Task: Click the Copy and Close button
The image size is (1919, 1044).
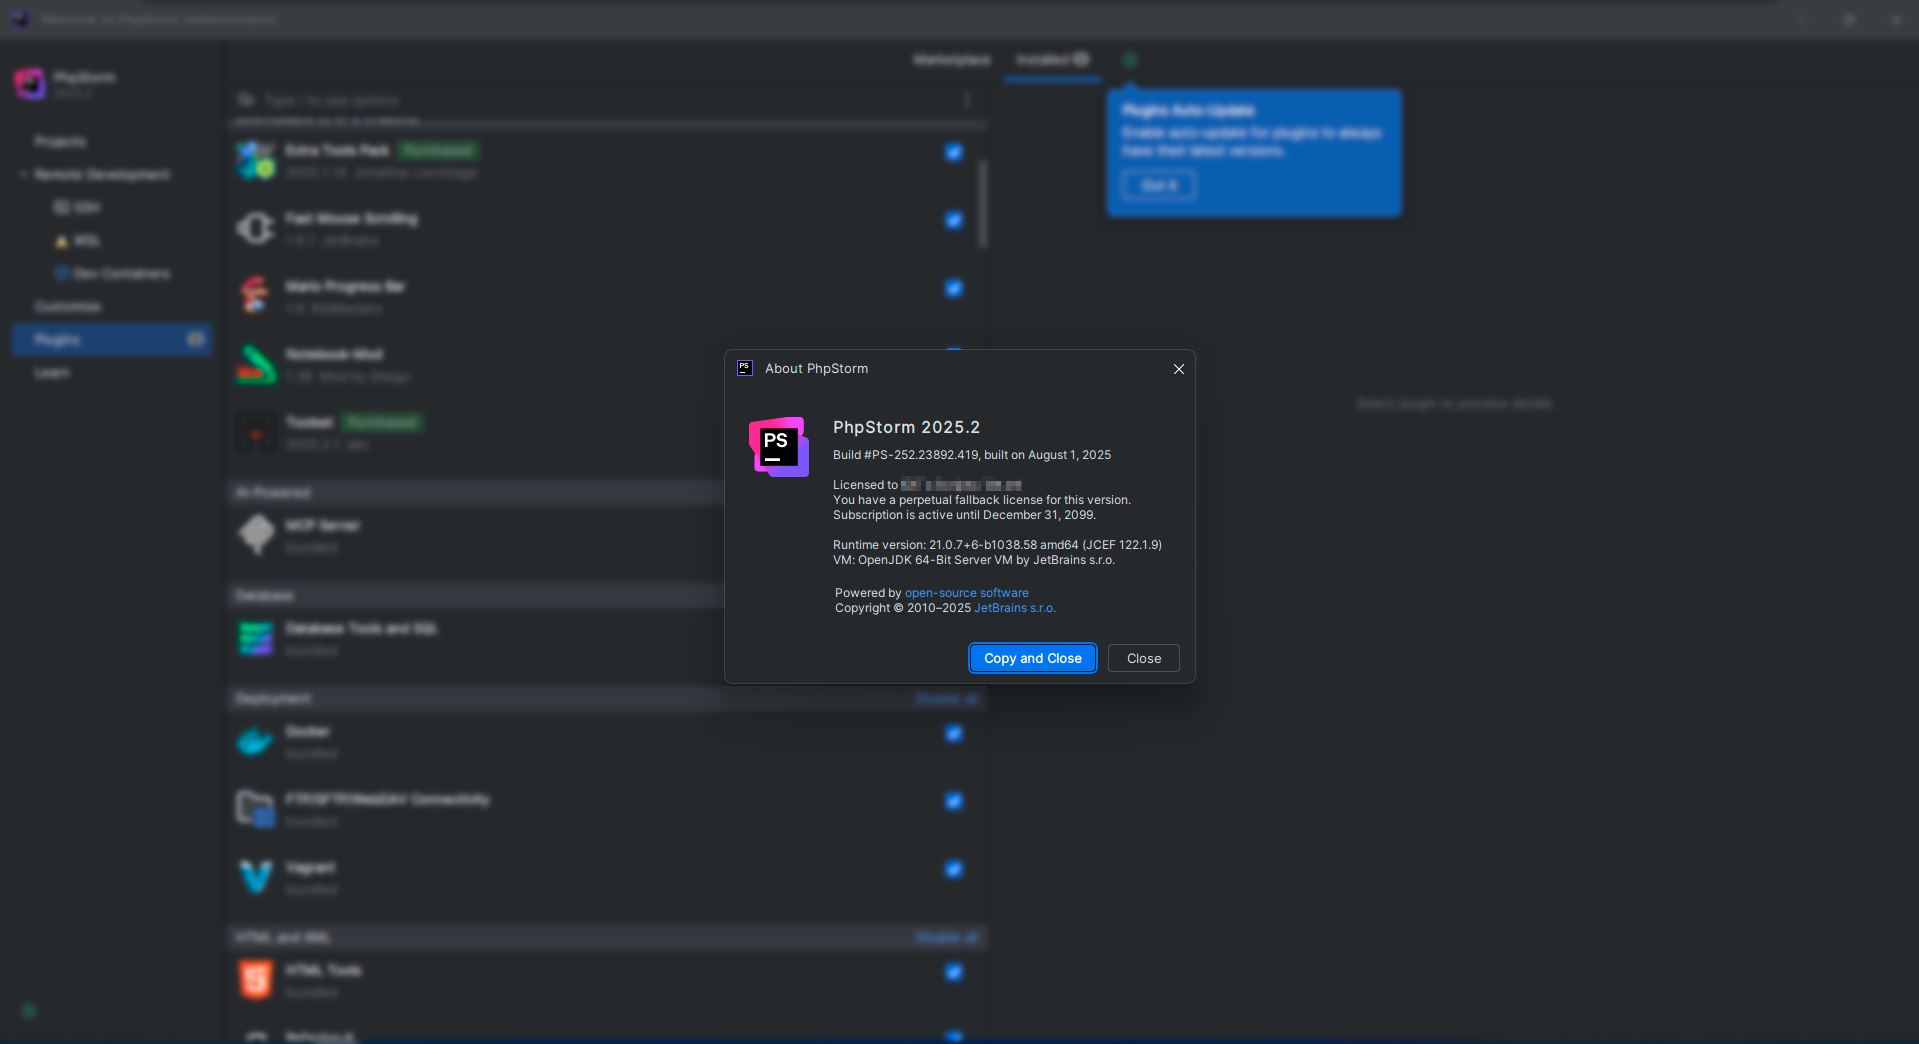Action: coord(1033,658)
